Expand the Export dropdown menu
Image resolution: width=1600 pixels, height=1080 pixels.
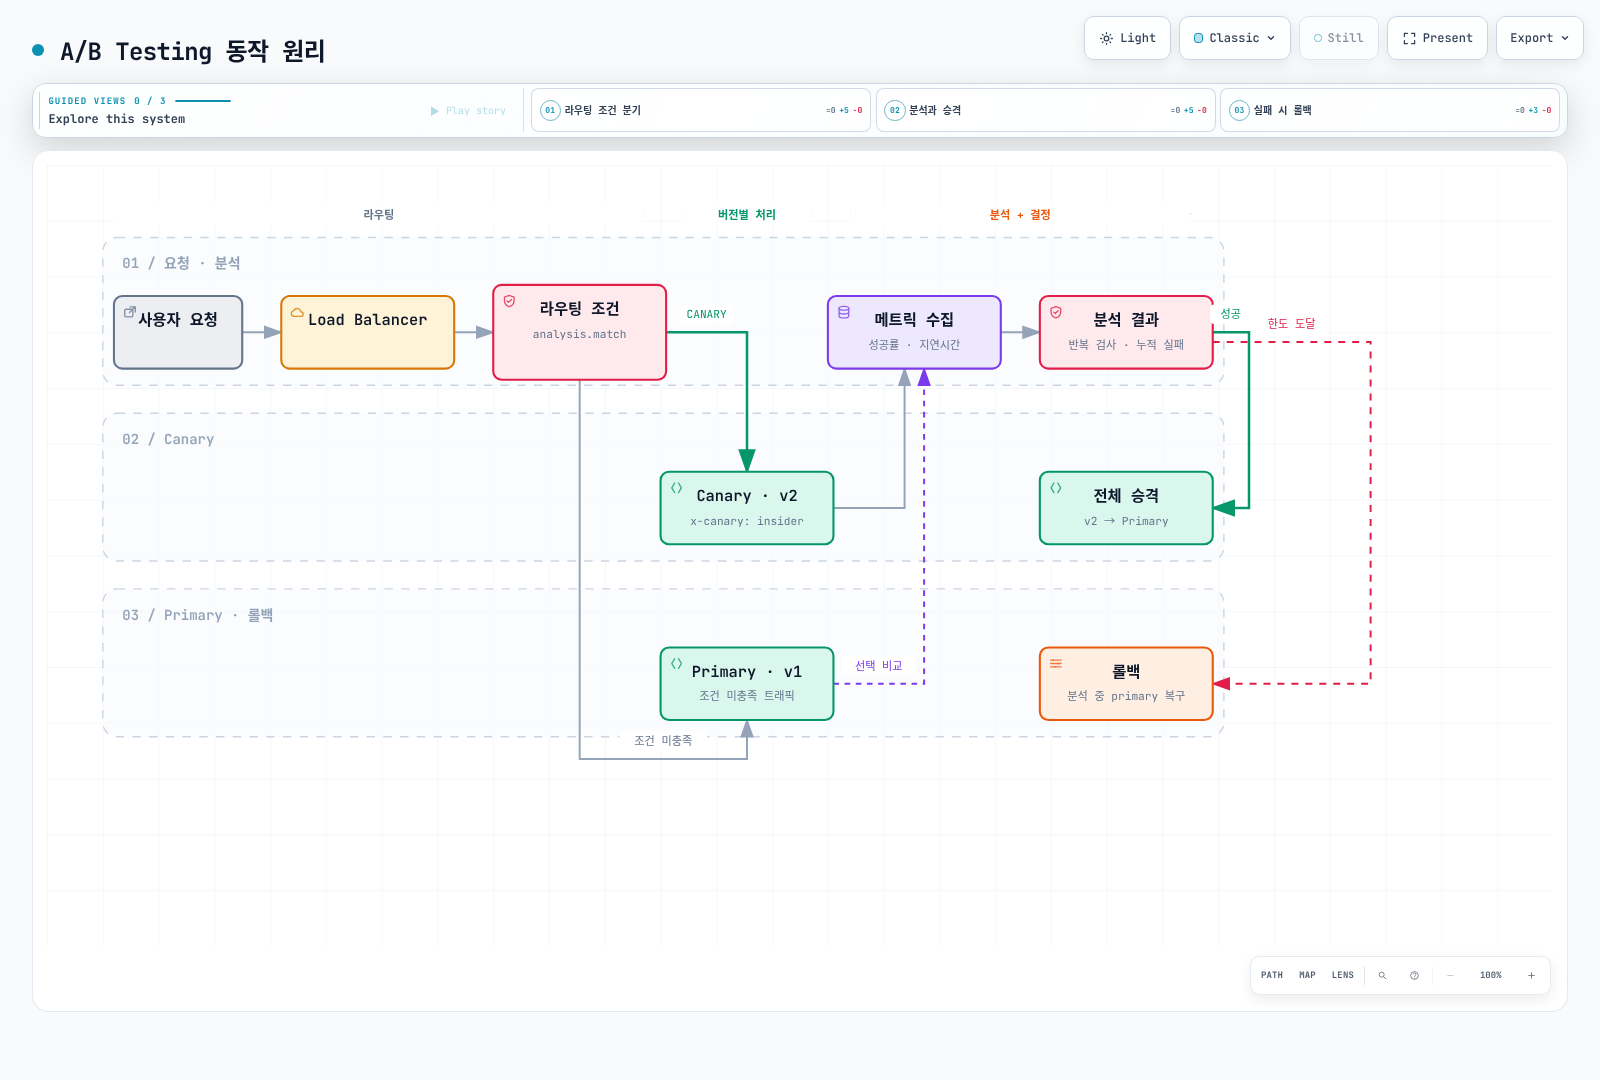1539,38
